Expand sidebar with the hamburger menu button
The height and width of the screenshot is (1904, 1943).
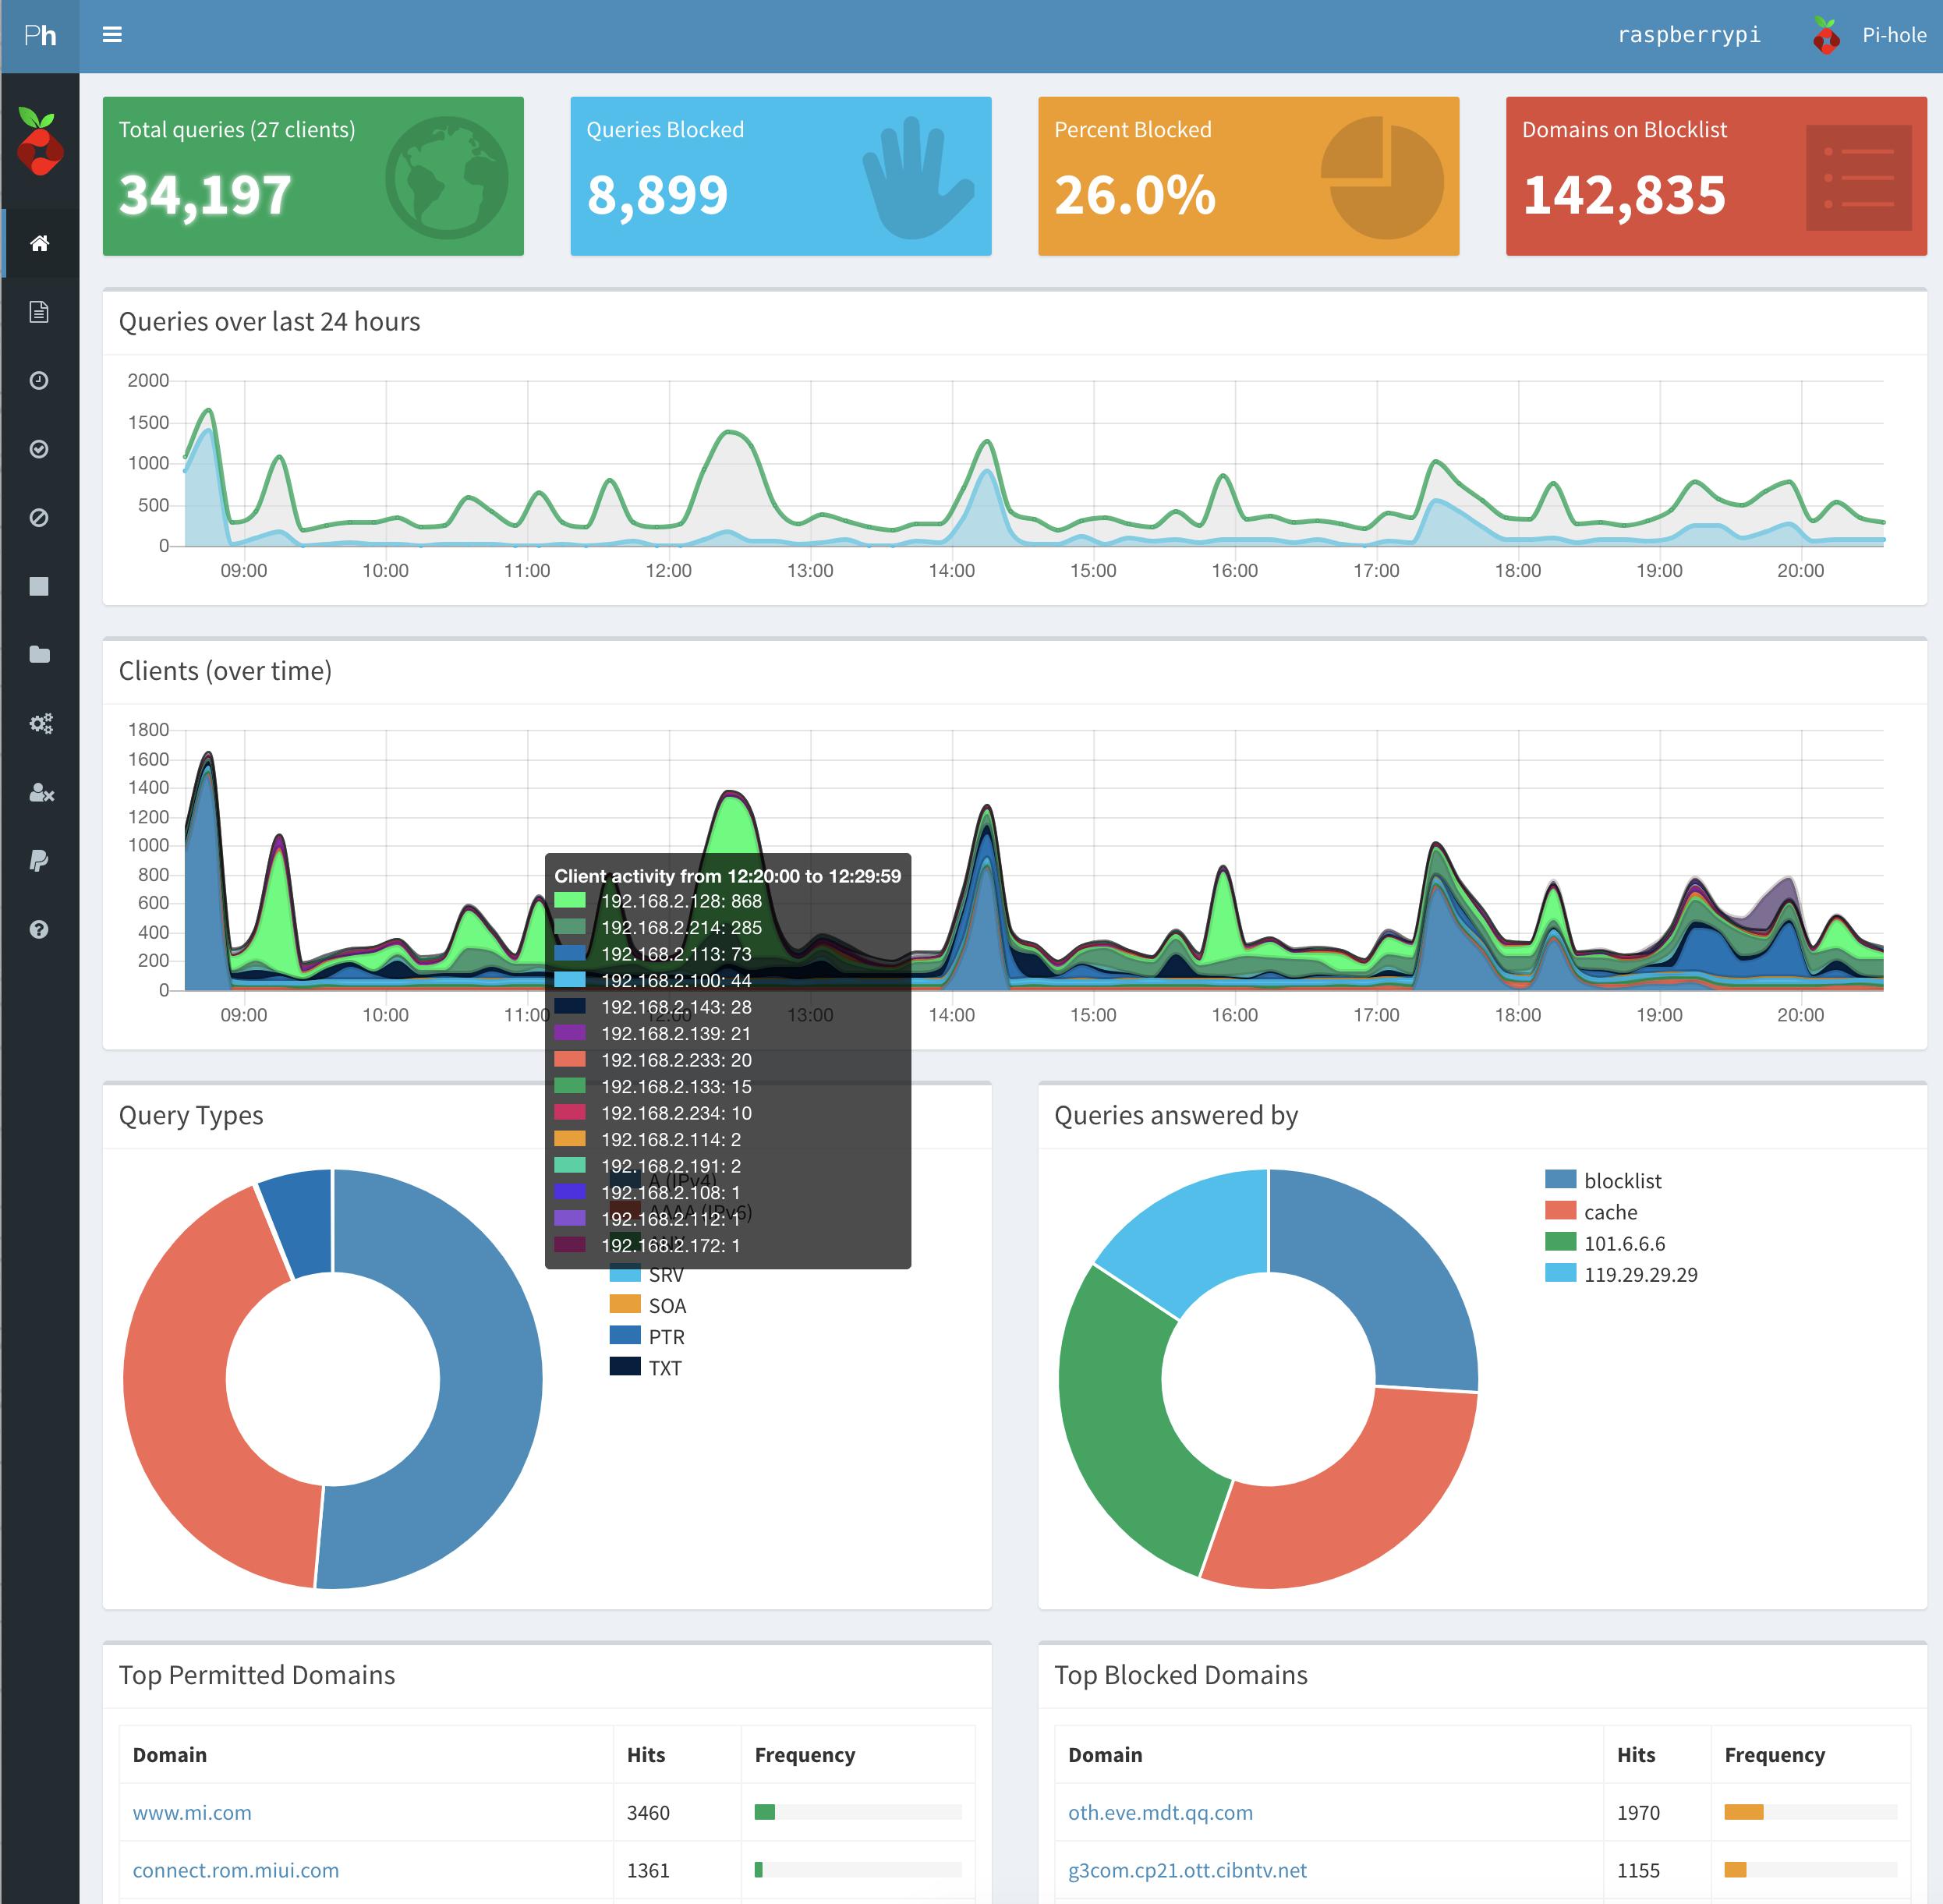click(112, 35)
